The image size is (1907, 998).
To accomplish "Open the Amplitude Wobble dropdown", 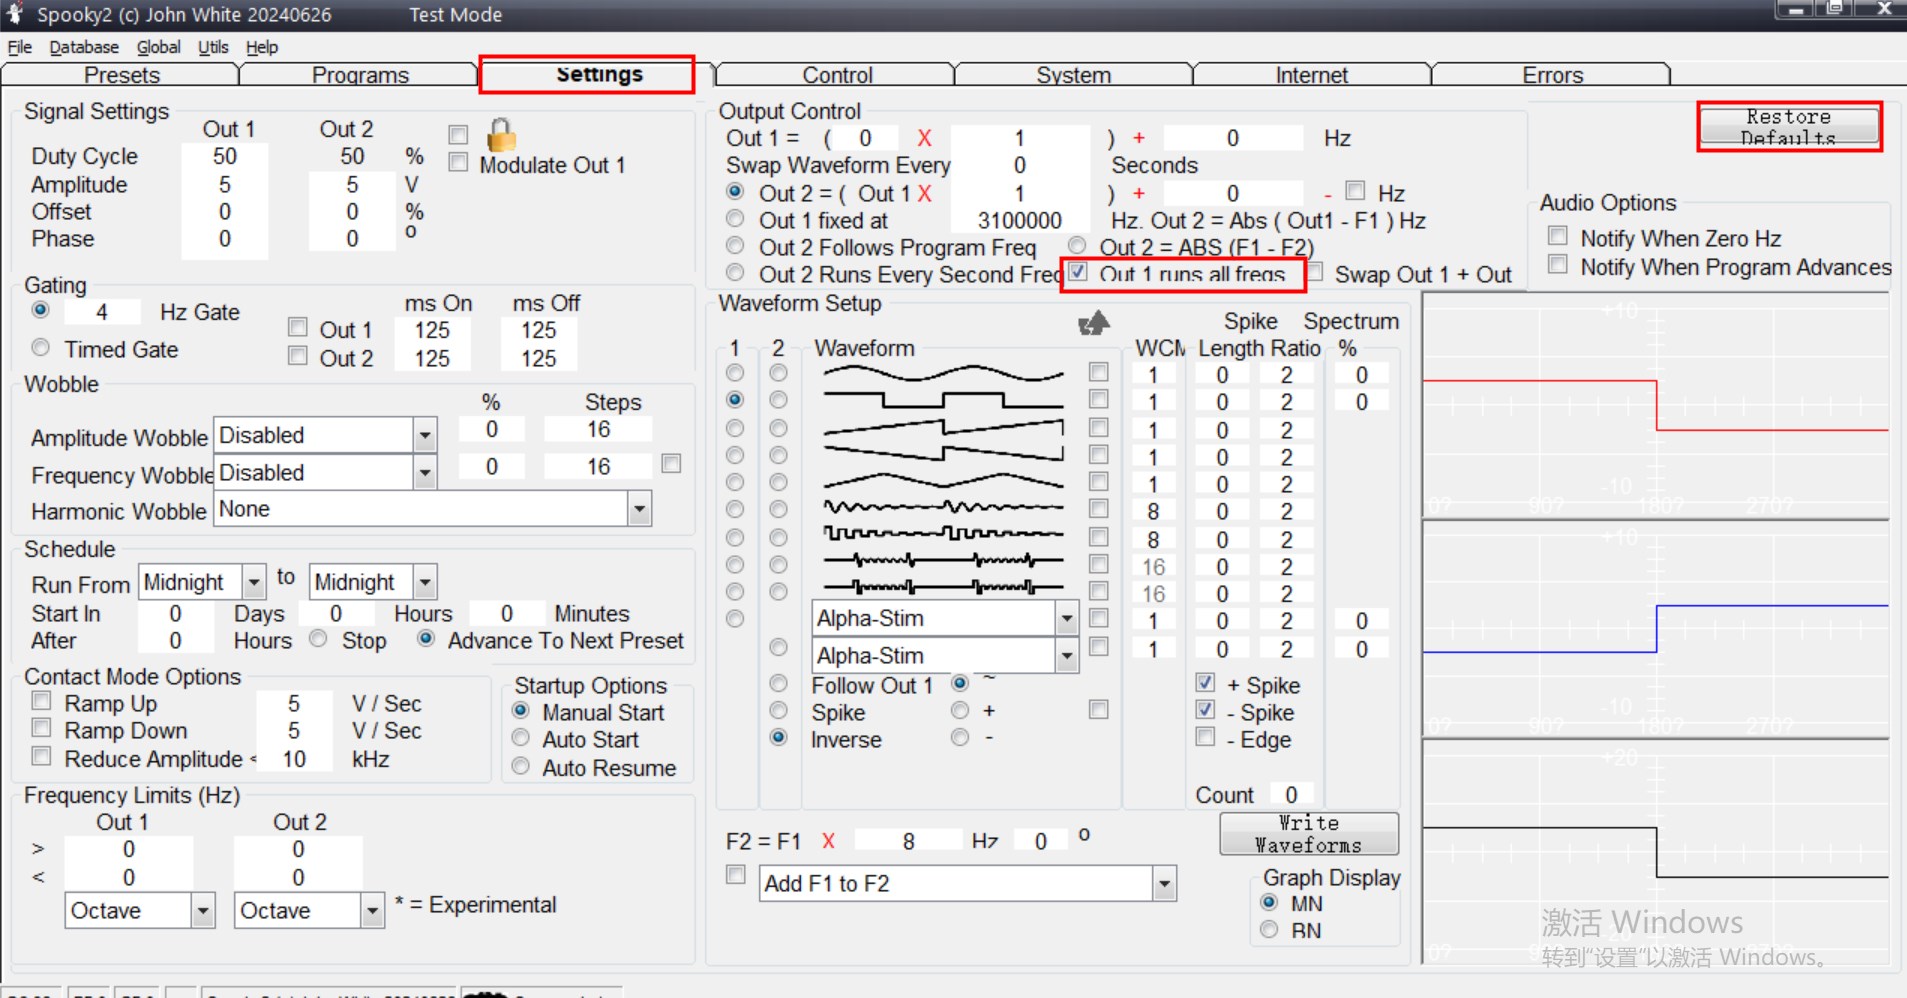I will (425, 436).
